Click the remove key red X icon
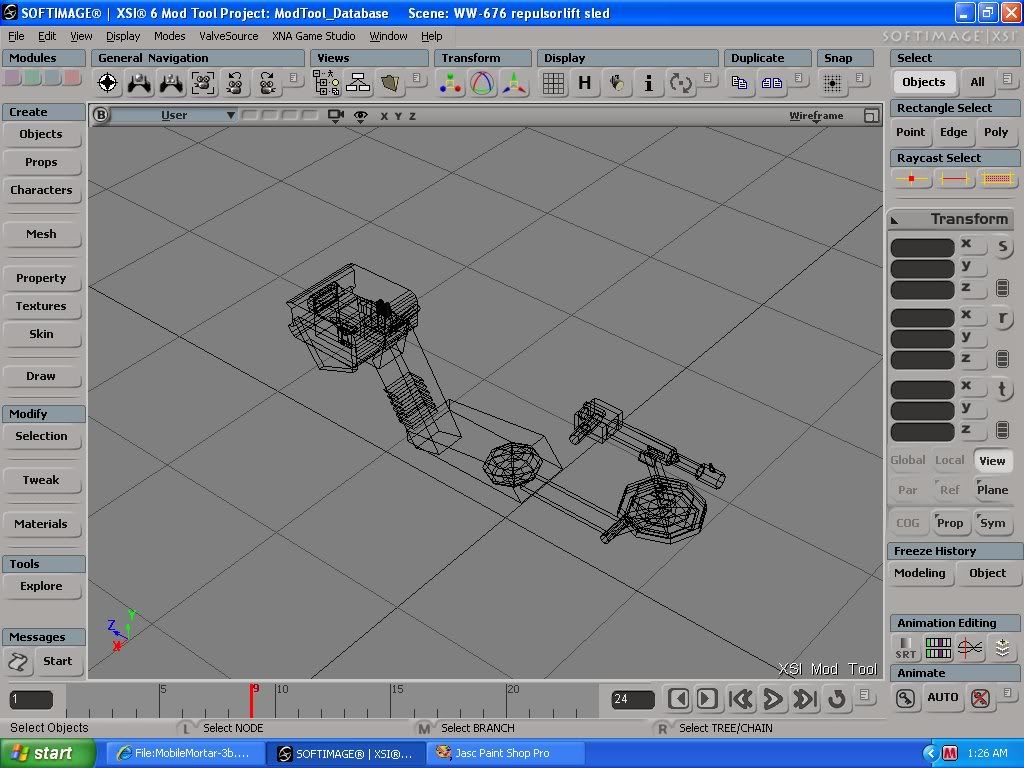1024x768 pixels. pos(980,698)
